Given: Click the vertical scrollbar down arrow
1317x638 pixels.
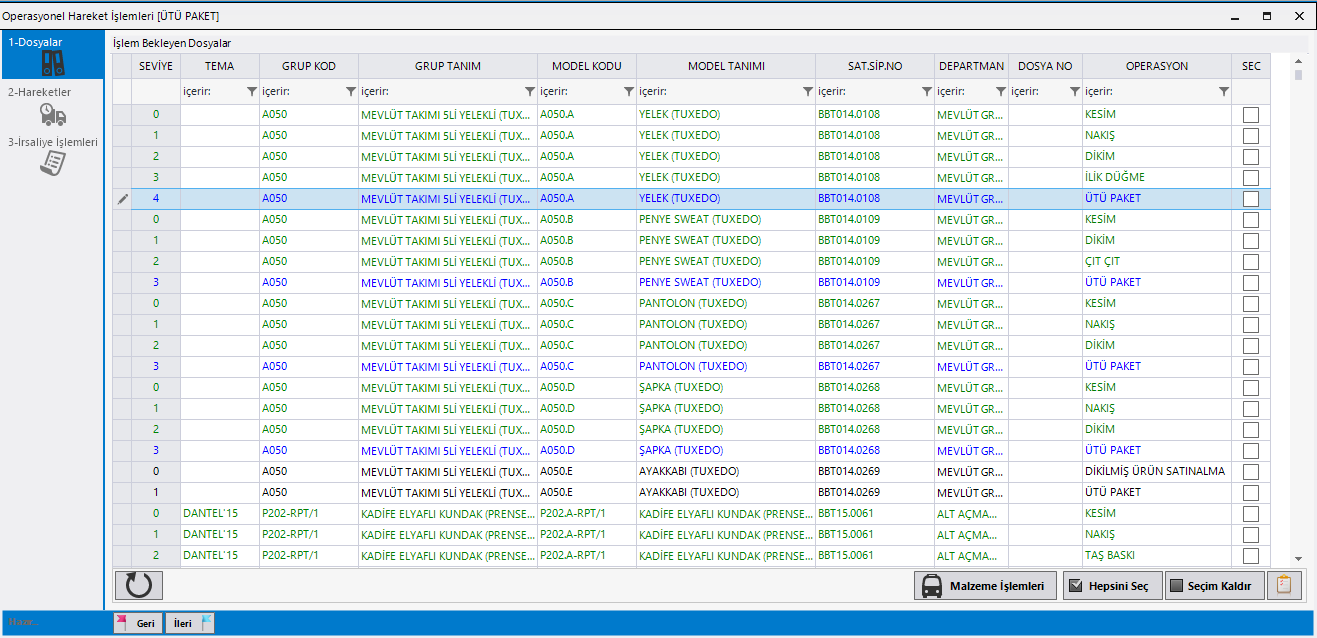Looking at the screenshot, I should (x=1298, y=558).
